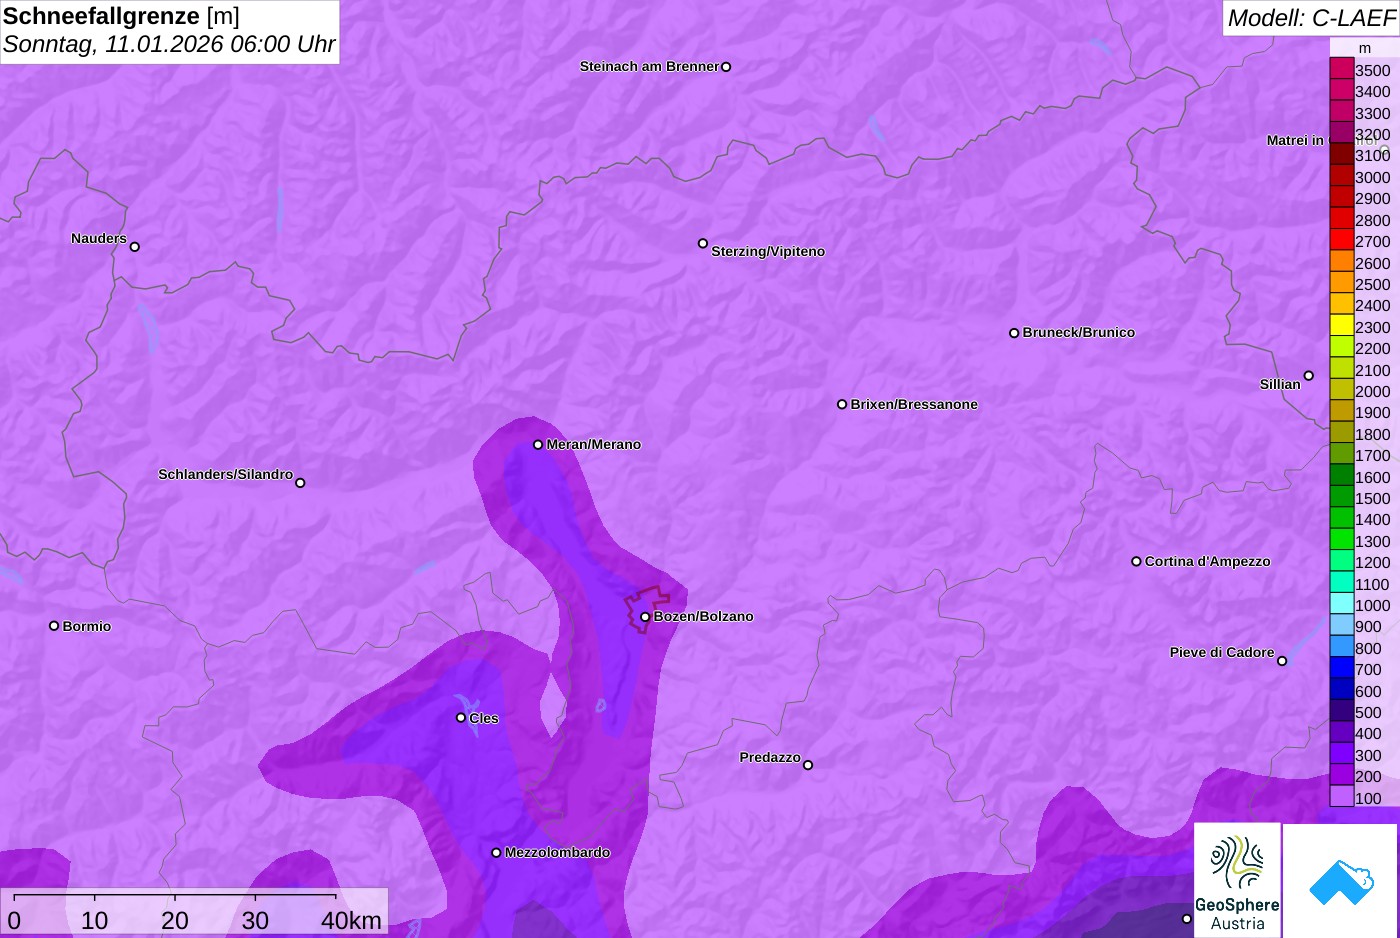Click the Bozen/Bolzano text label

coord(703,617)
